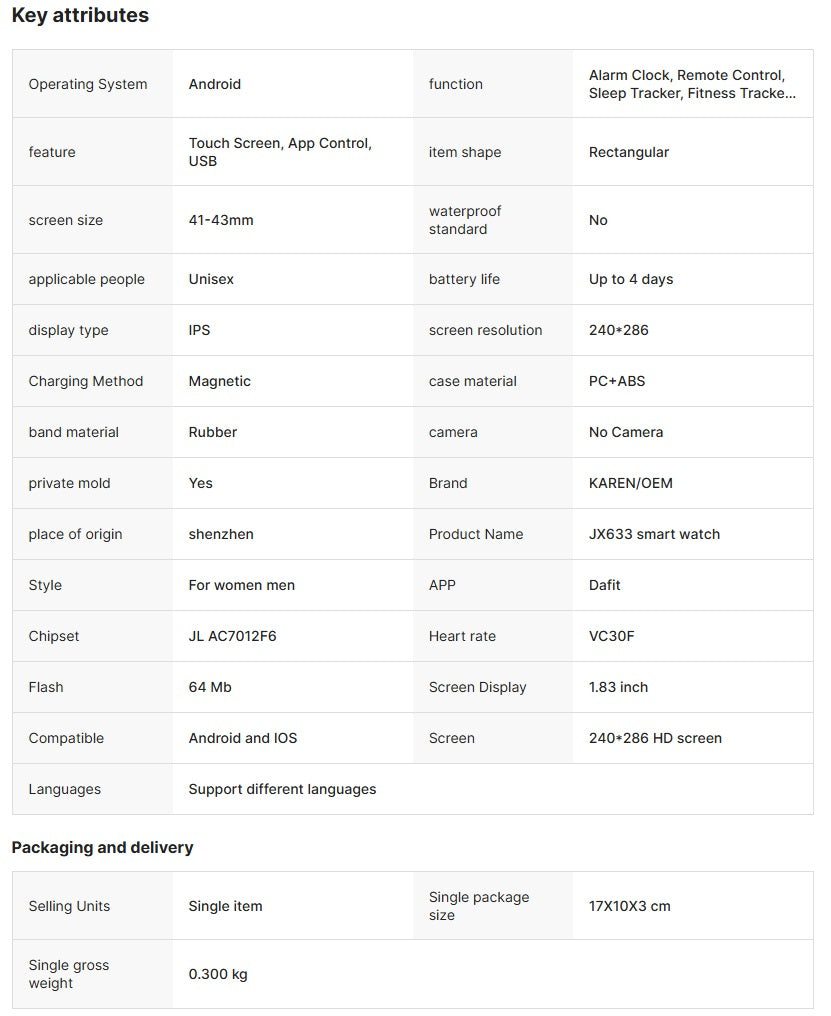Select the IPS display type value

[x=200, y=330]
